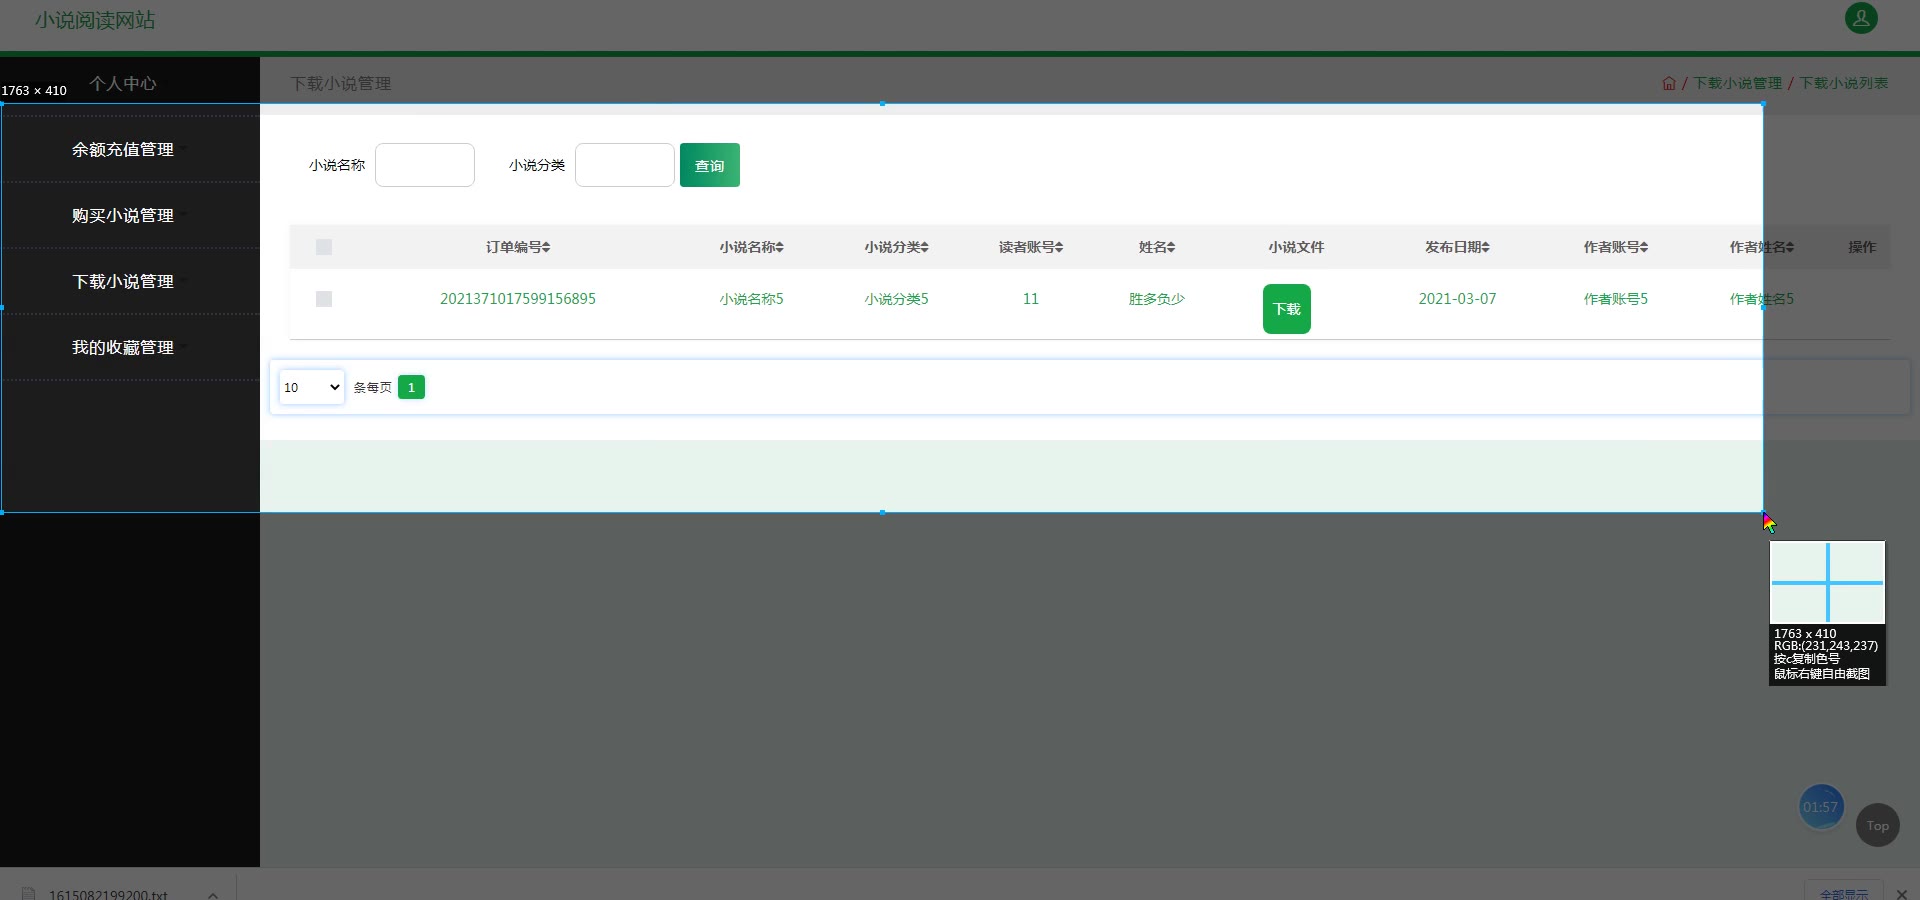Click the 小说文件 column header

pos(1296,247)
